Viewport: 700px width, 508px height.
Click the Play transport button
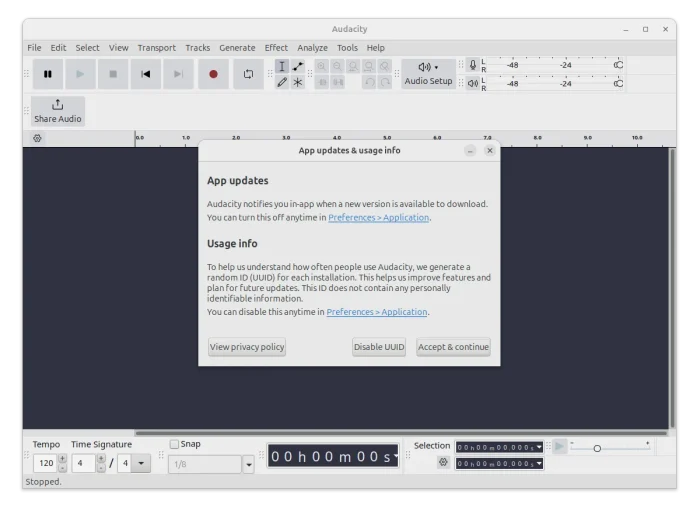click(80, 74)
